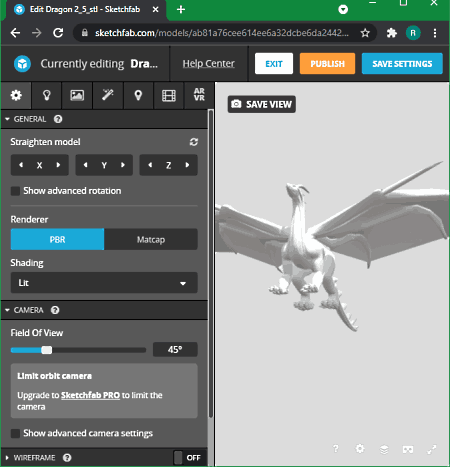
Task: Open the AR VR settings tab
Action: pos(199,95)
